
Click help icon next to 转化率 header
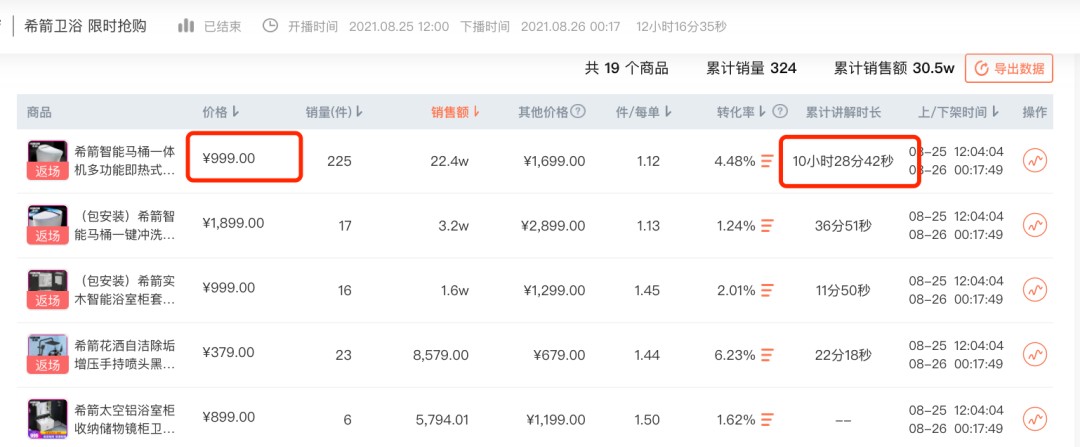[x=780, y=112]
